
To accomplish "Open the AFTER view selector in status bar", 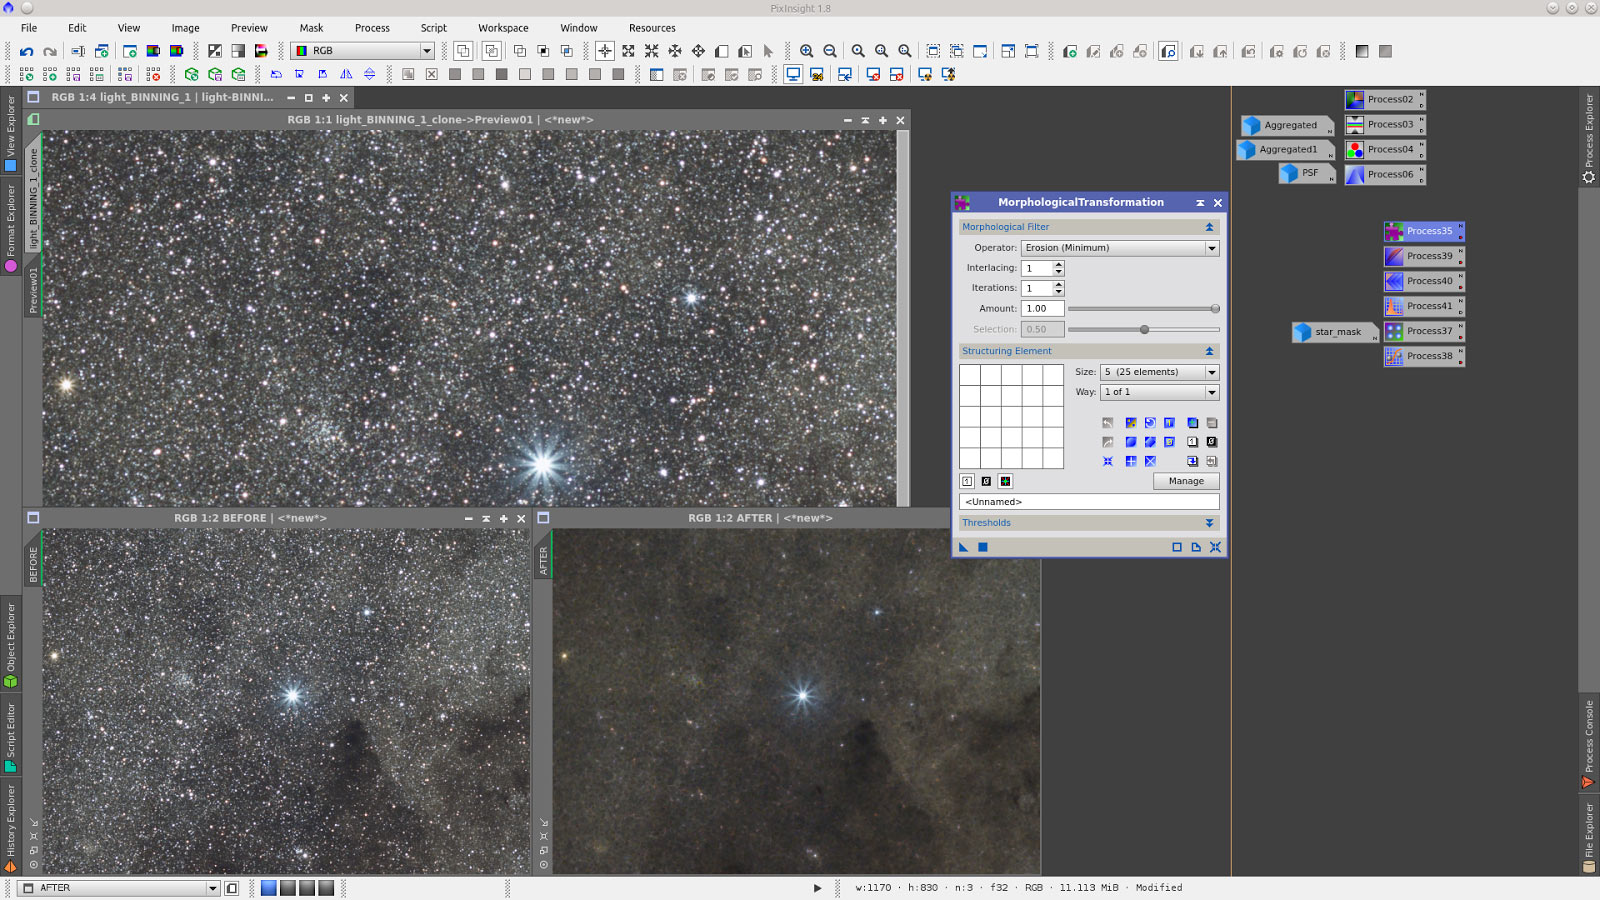I will 120,888.
